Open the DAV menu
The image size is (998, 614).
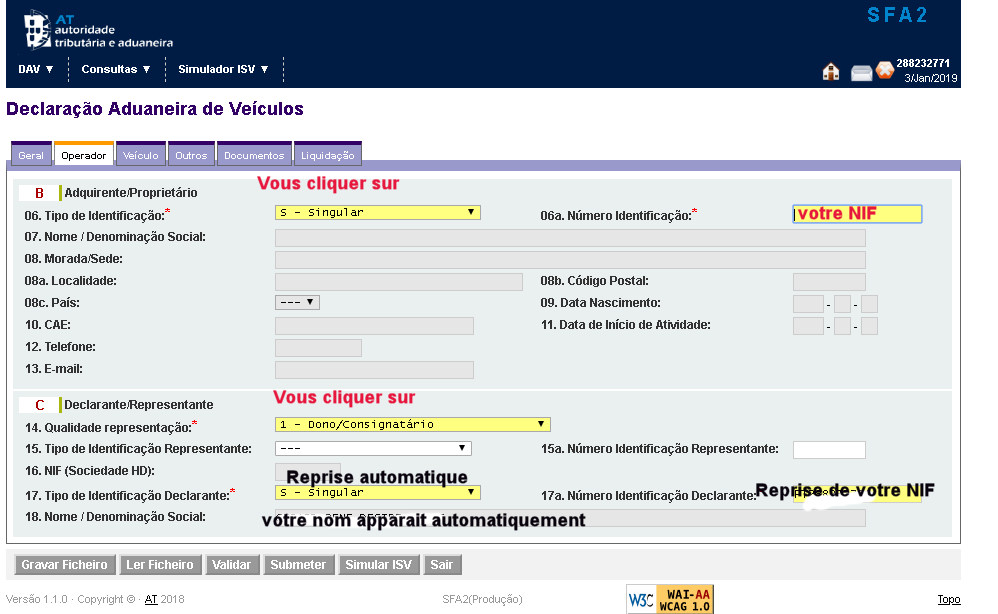click(36, 69)
